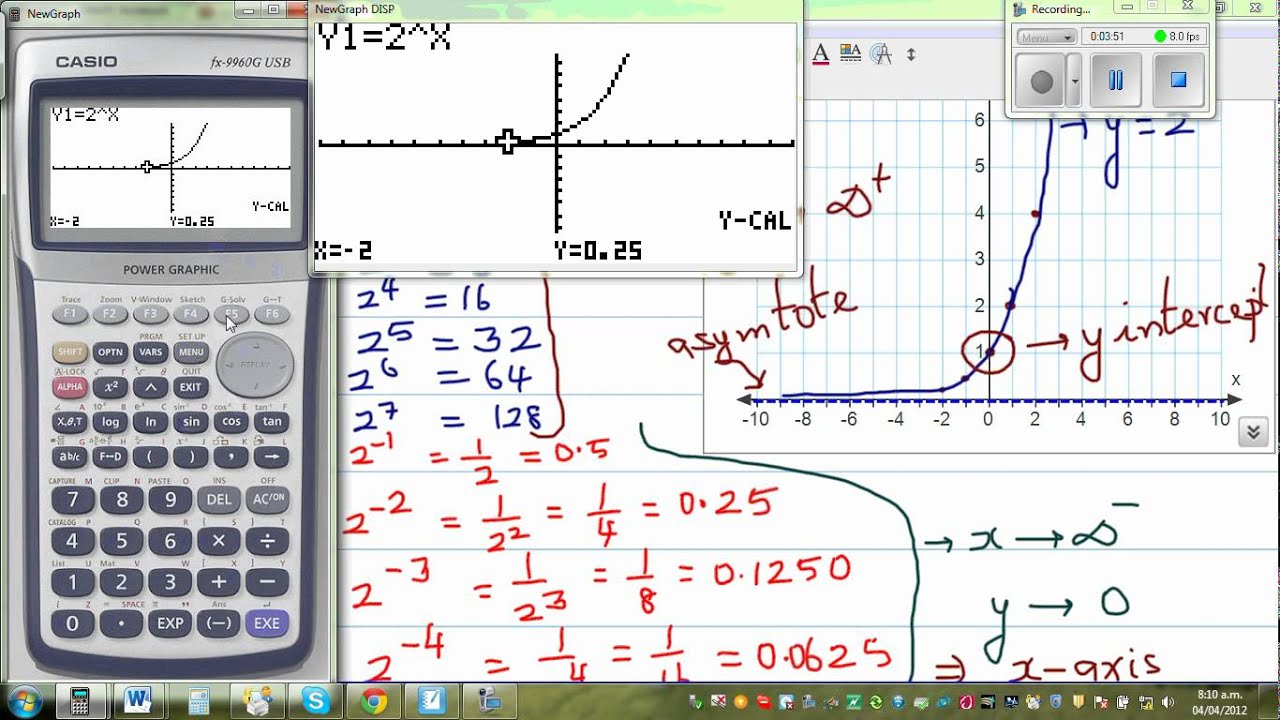Open Skype from the taskbar
Viewport: 1280px width, 720px height.
(x=316, y=700)
